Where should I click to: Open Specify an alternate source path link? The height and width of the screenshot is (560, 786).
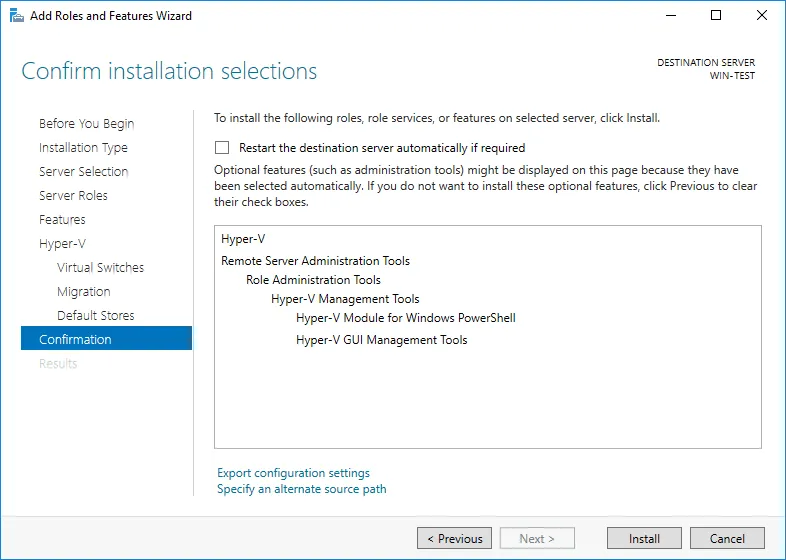[x=301, y=489]
